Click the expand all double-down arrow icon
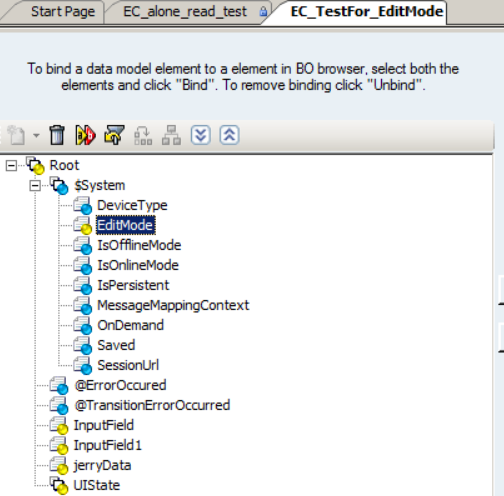 tap(201, 135)
